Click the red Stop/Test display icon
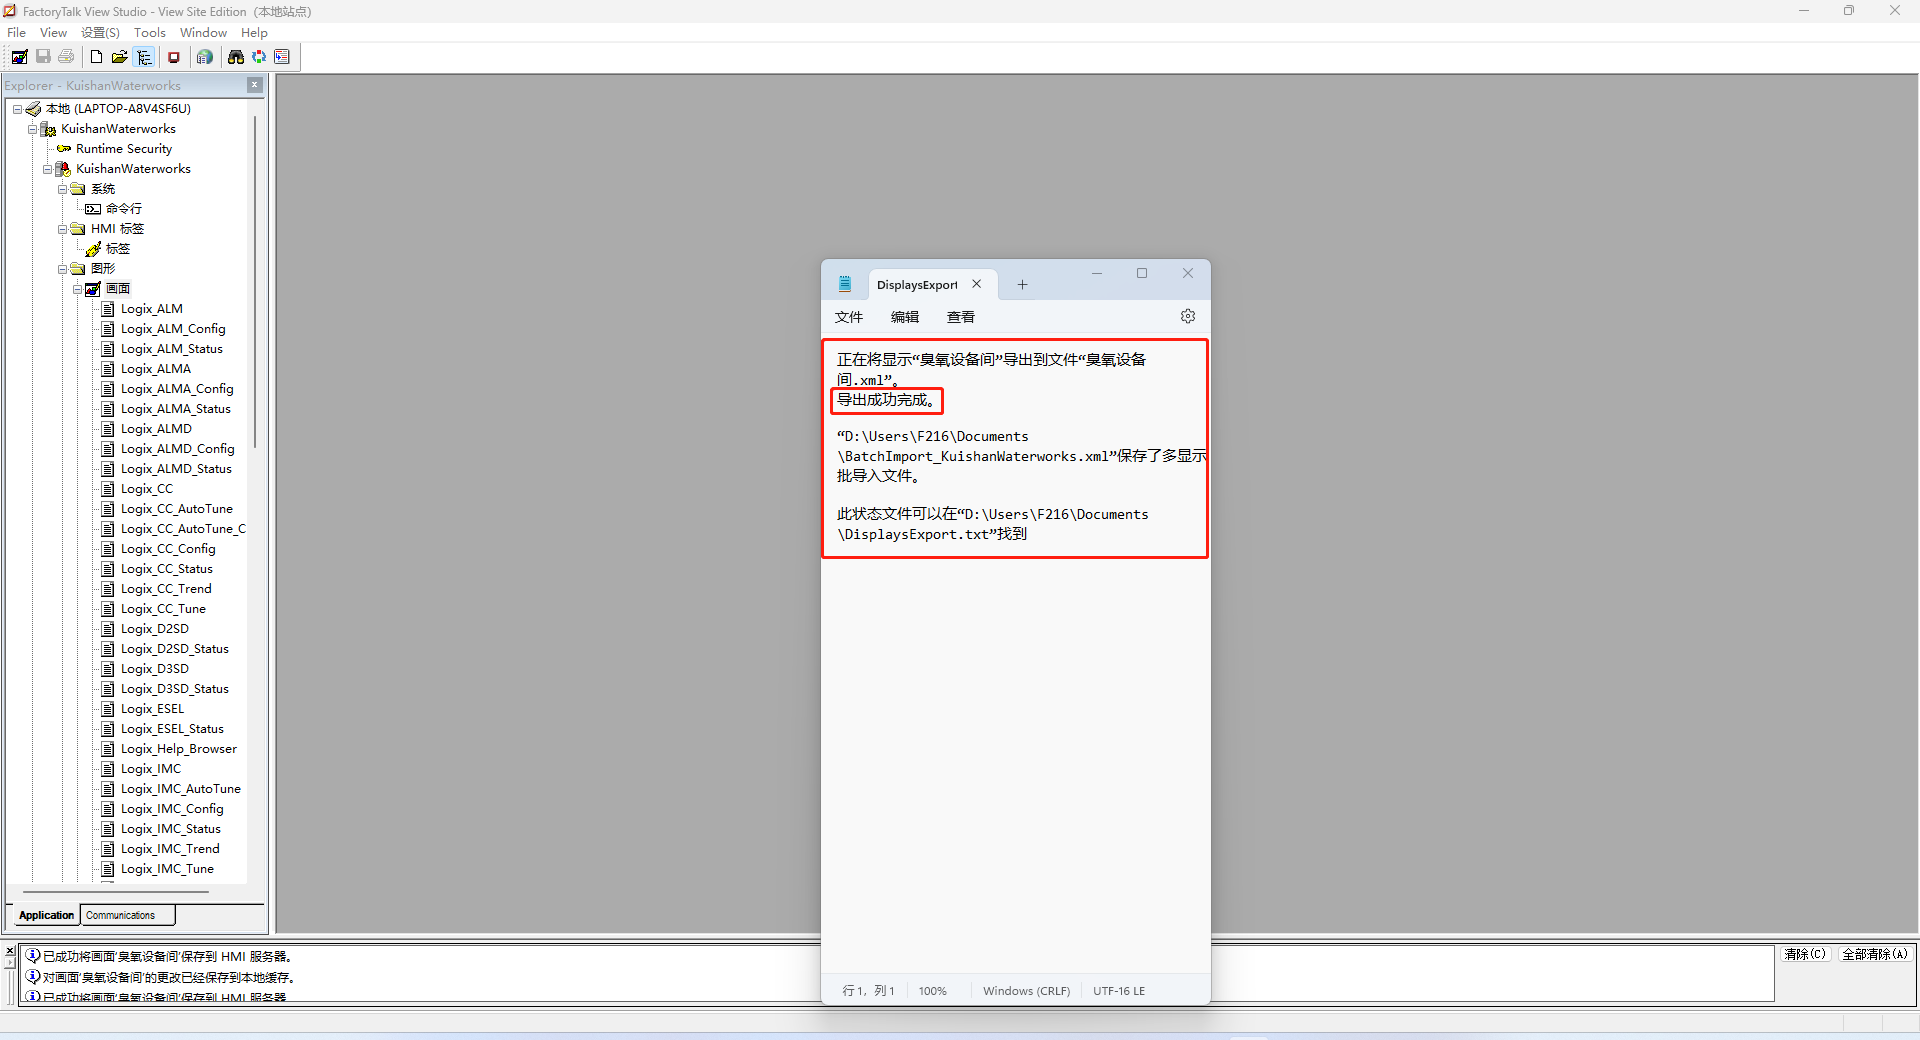 coord(174,57)
